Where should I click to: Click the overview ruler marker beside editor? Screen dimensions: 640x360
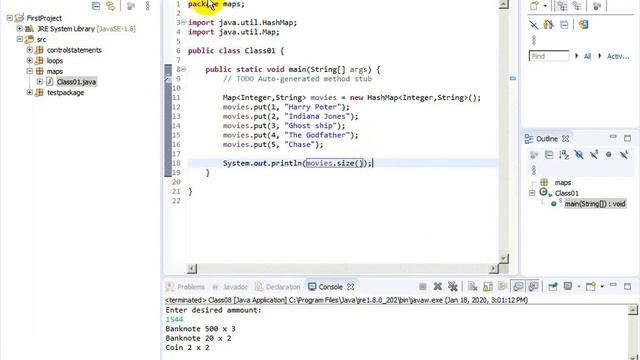[513, 78]
